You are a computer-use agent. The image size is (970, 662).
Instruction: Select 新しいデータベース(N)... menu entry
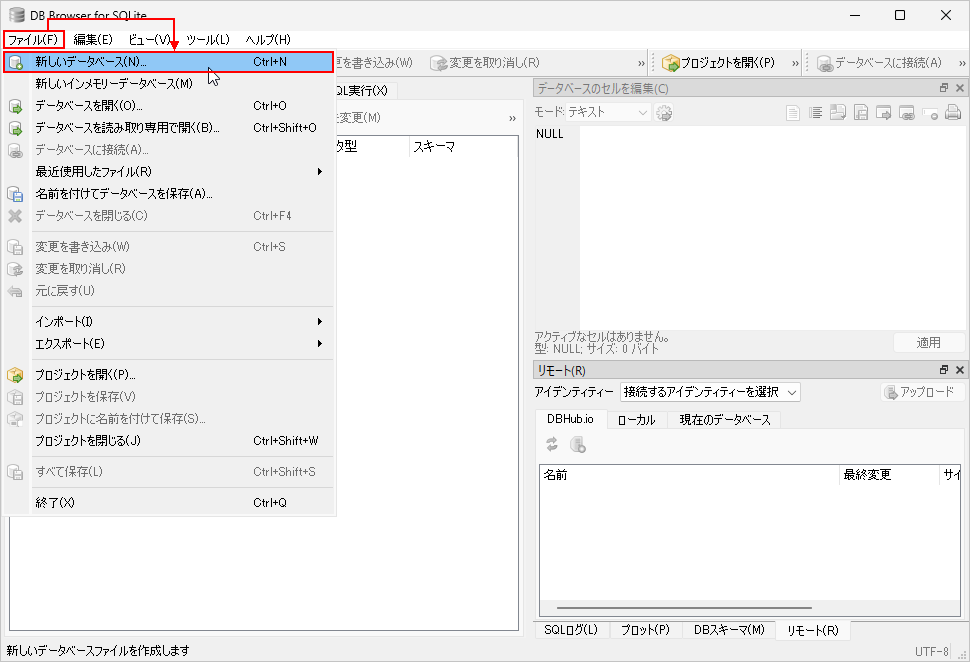point(168,62)
